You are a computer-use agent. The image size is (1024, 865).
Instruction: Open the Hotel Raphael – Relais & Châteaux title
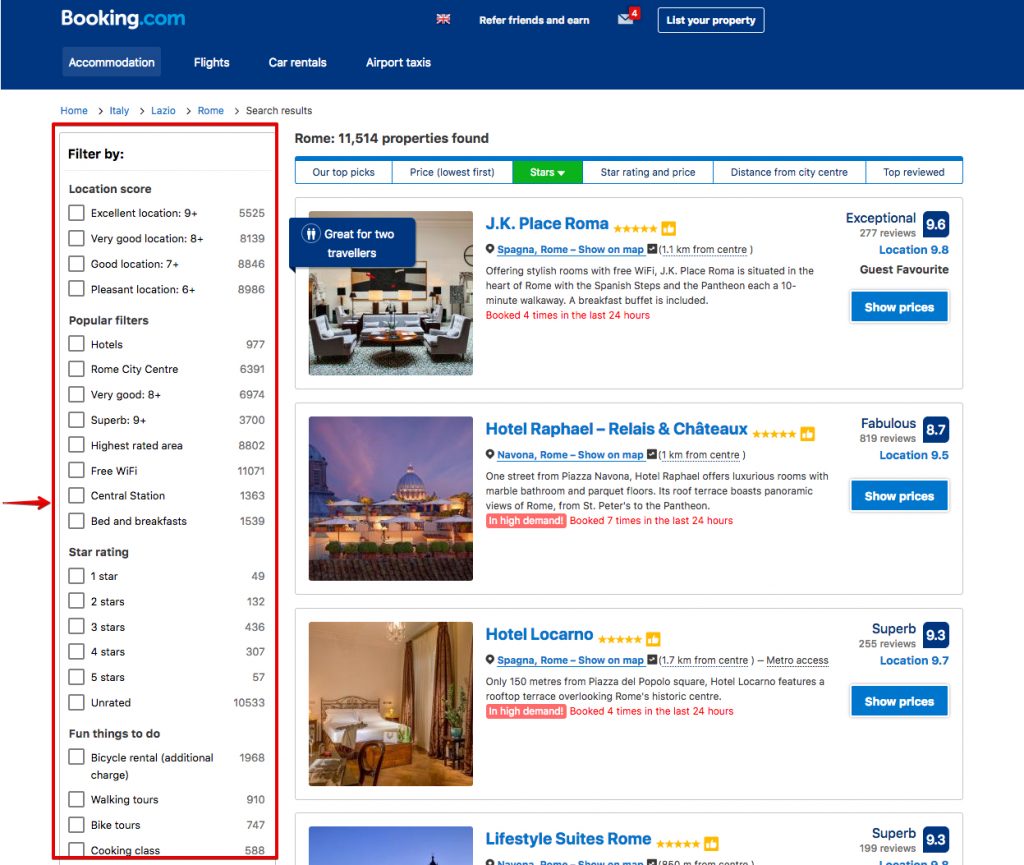(x=616, y=429)
